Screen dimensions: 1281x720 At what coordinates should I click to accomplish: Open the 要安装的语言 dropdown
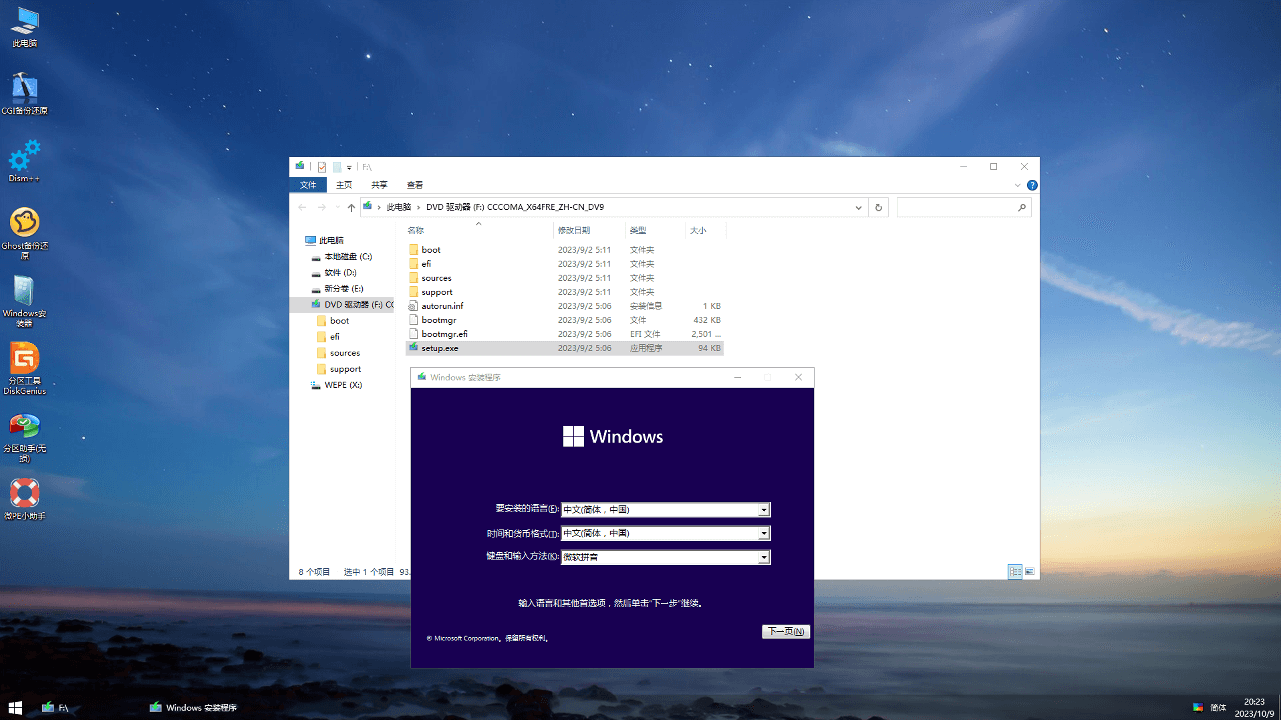point(666,509)
